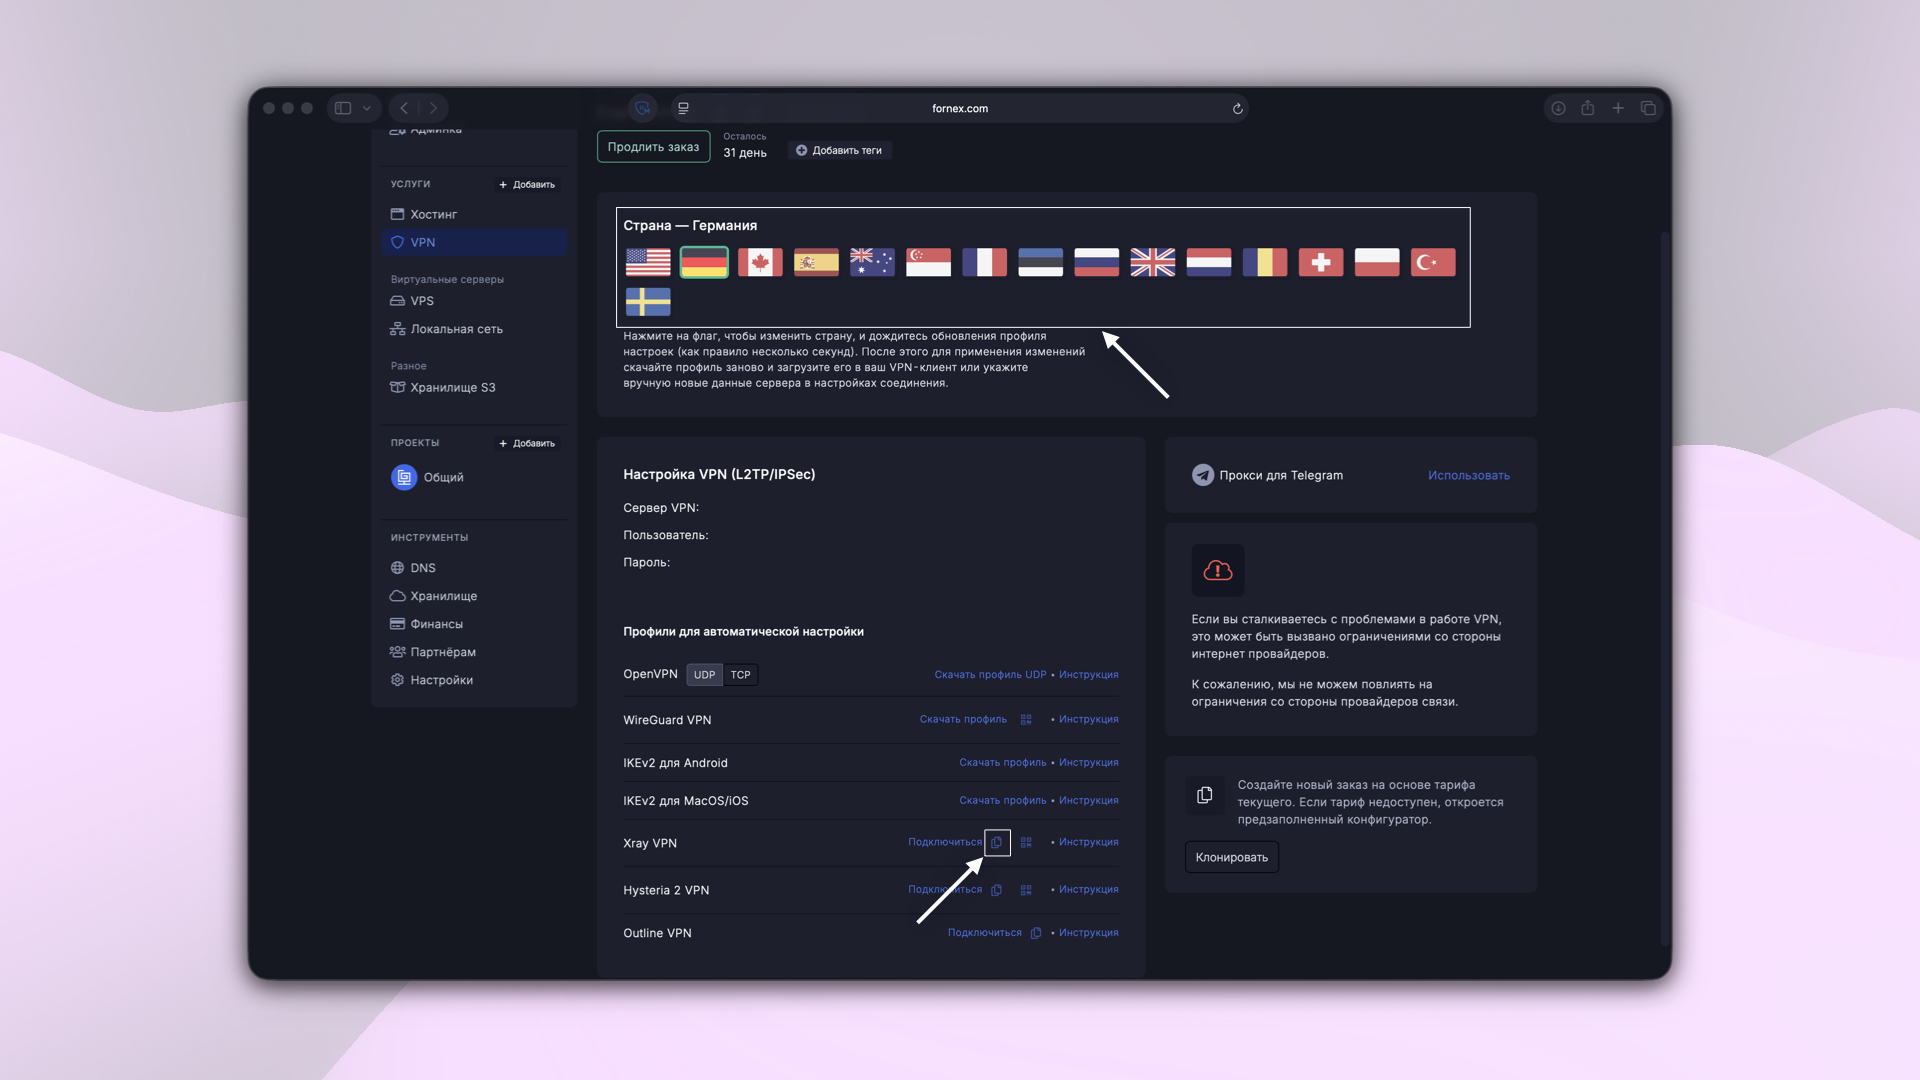
Task: Open Хостинг via its browser-window icon
Action: (x=397, y=214)
